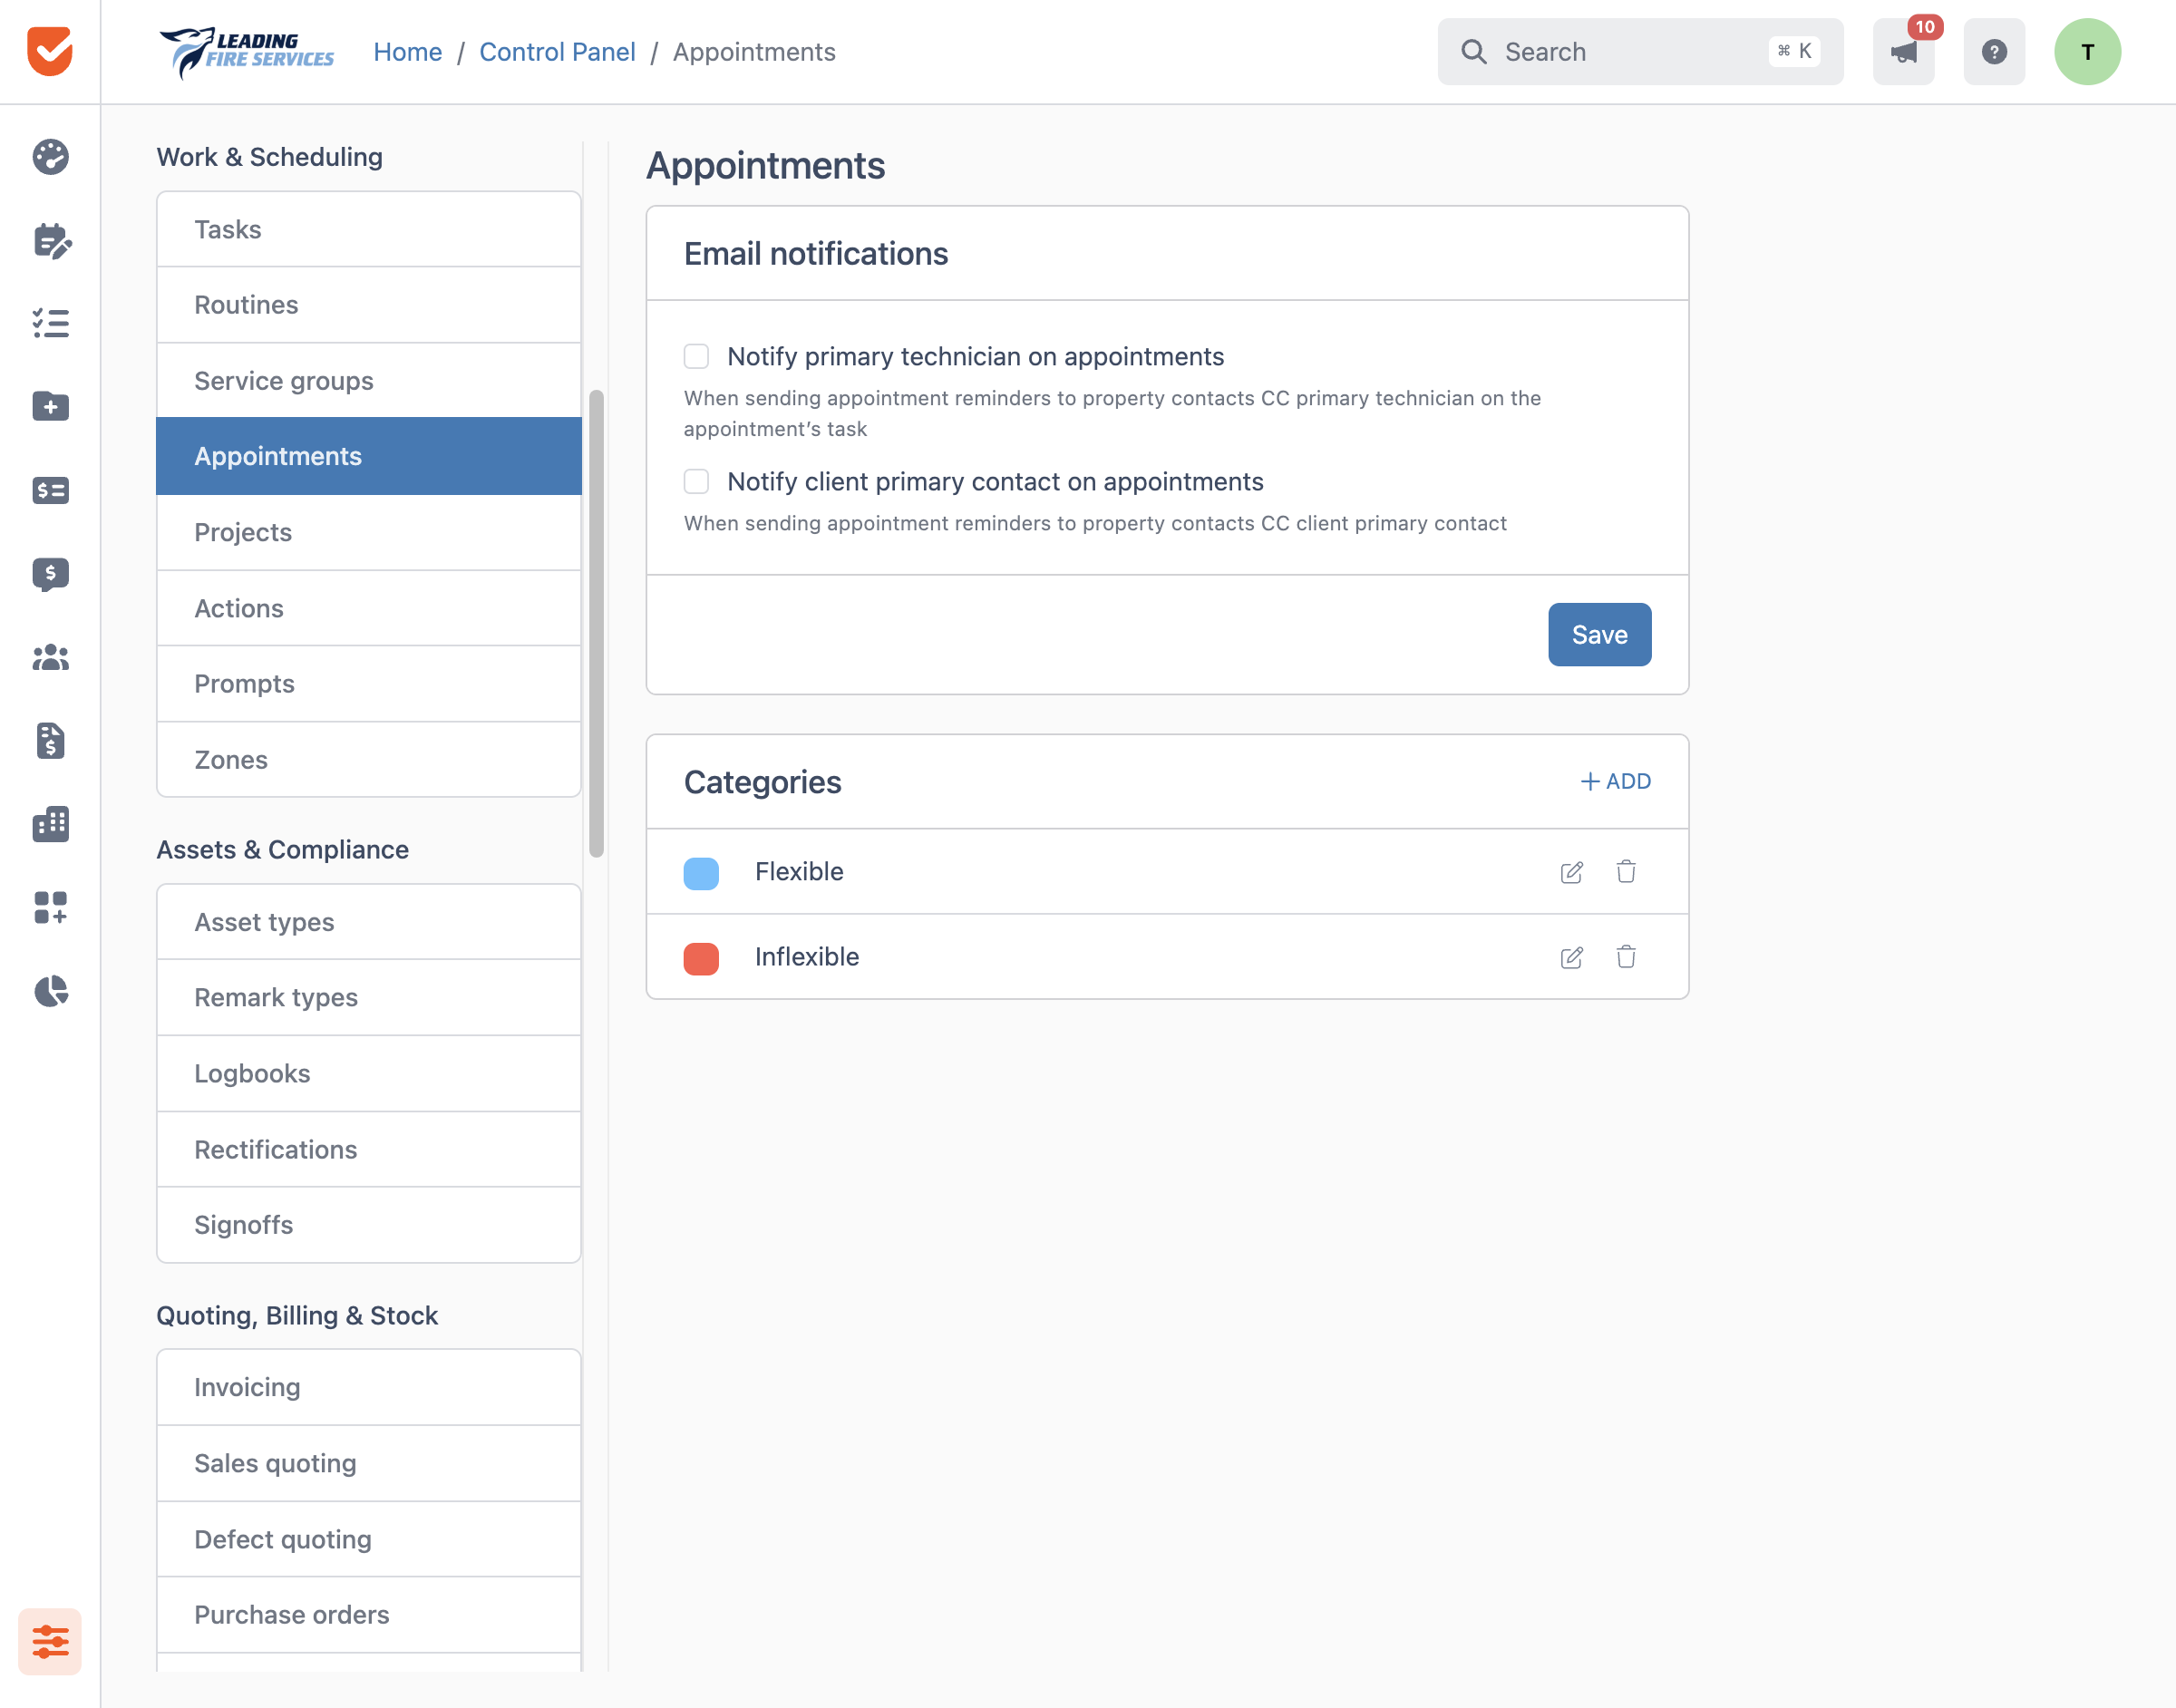
Task: Open the user avatar T menu
Action: click(x=2087, y=51)
